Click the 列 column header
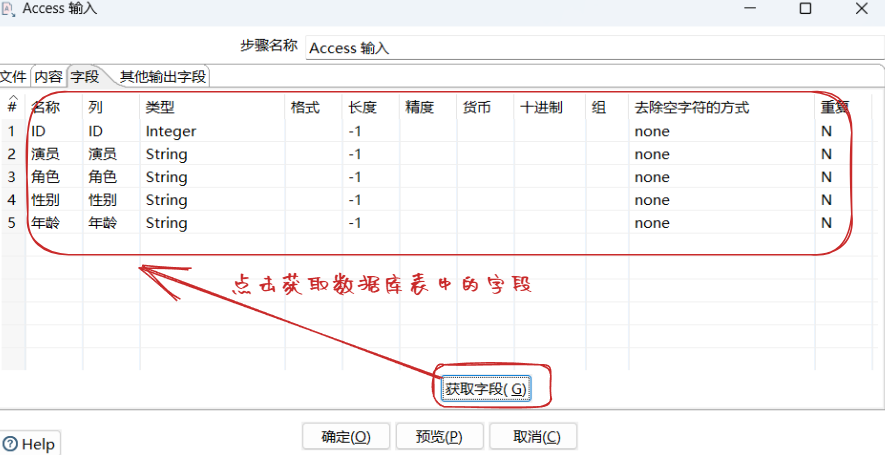885x455 pixels. tap(111, 107)
